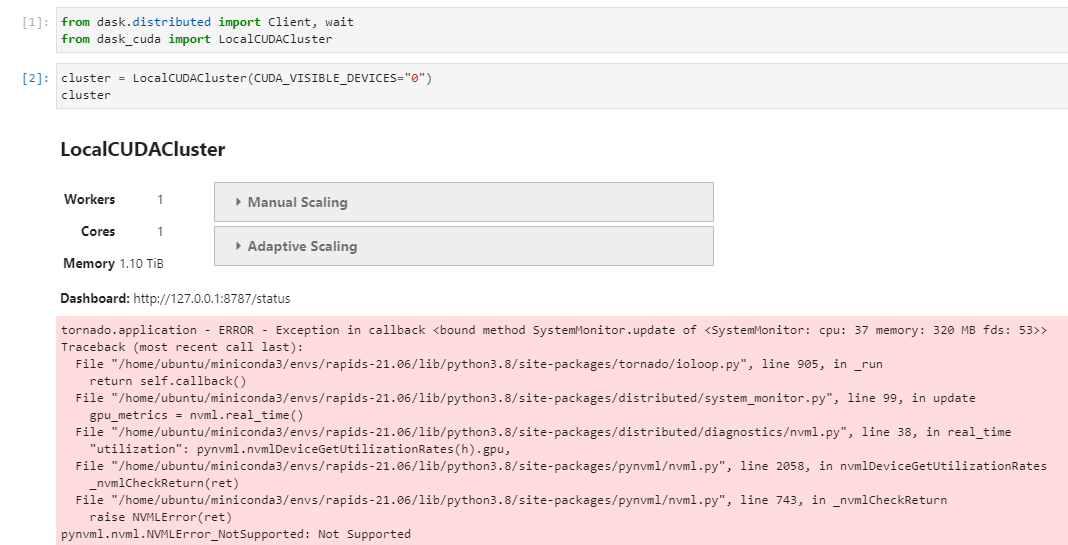Screen dimensions: 1068x545
Task: Click the LocalCUDACluster heading
Action: [x=143, y=150]
